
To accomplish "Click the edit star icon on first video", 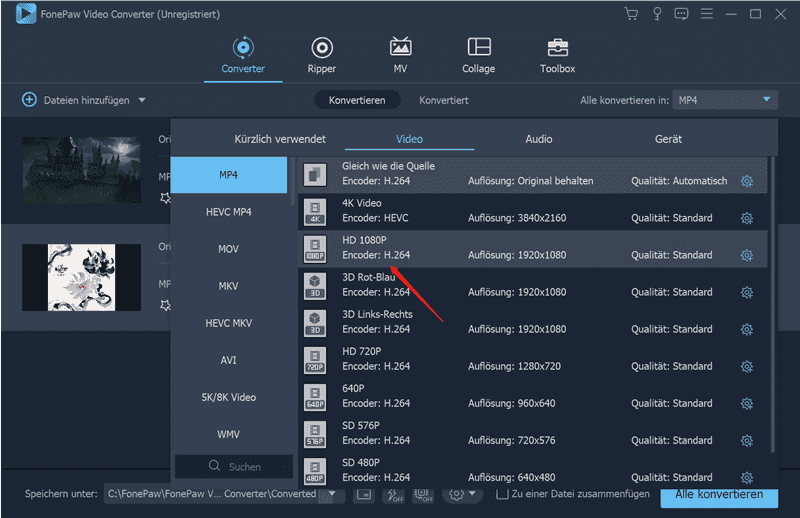I will tap(165, 198).
